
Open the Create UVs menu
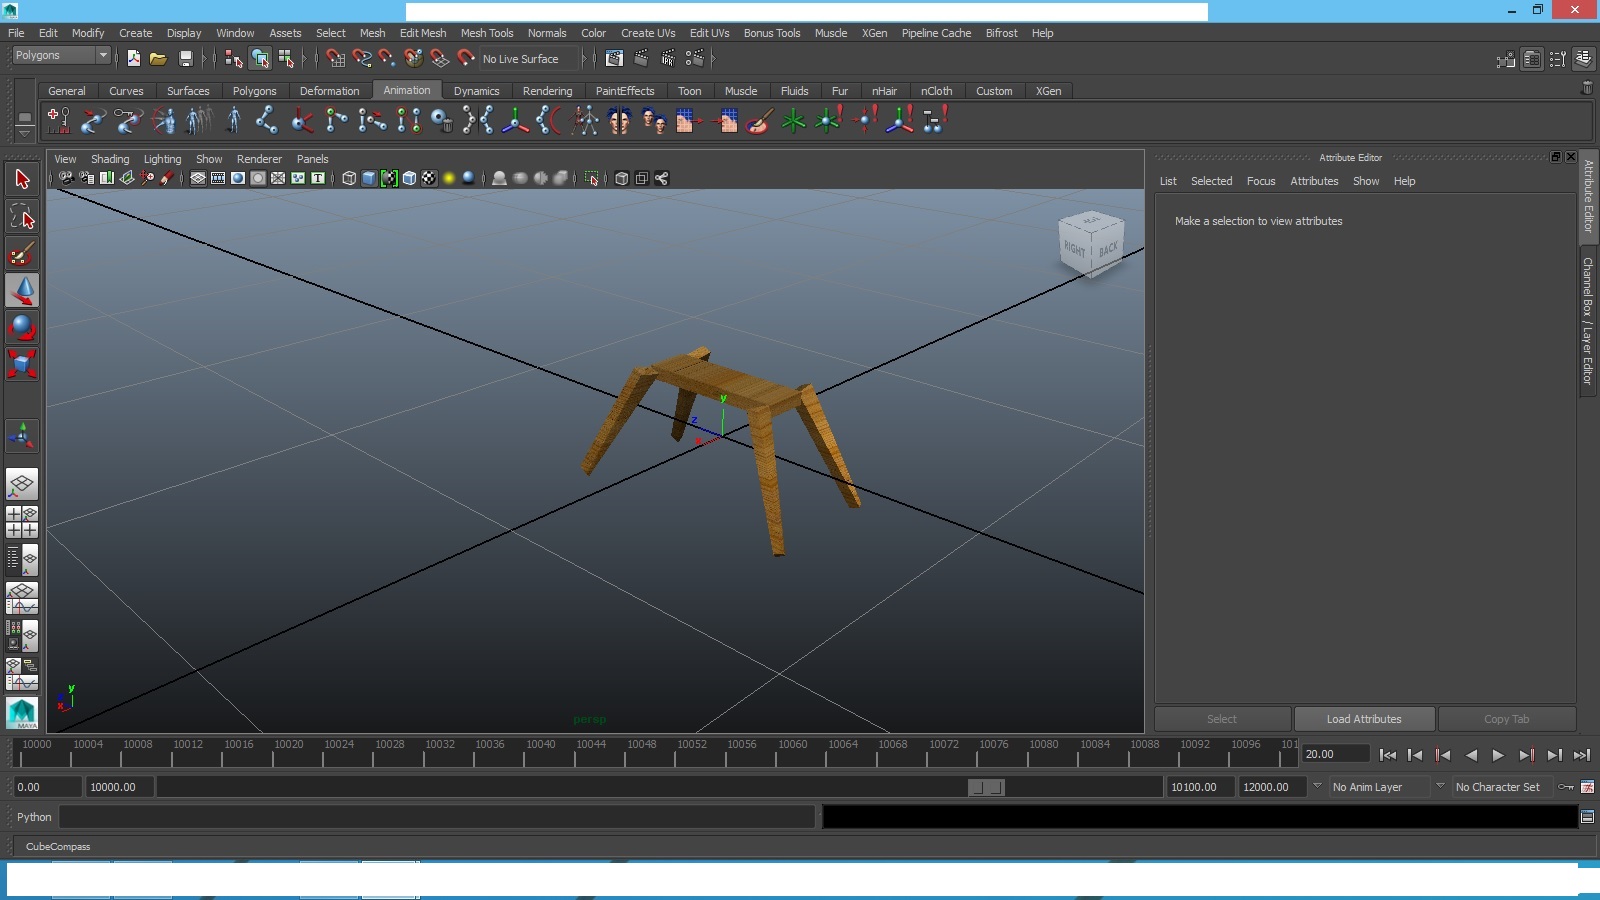tap(648, 33)
